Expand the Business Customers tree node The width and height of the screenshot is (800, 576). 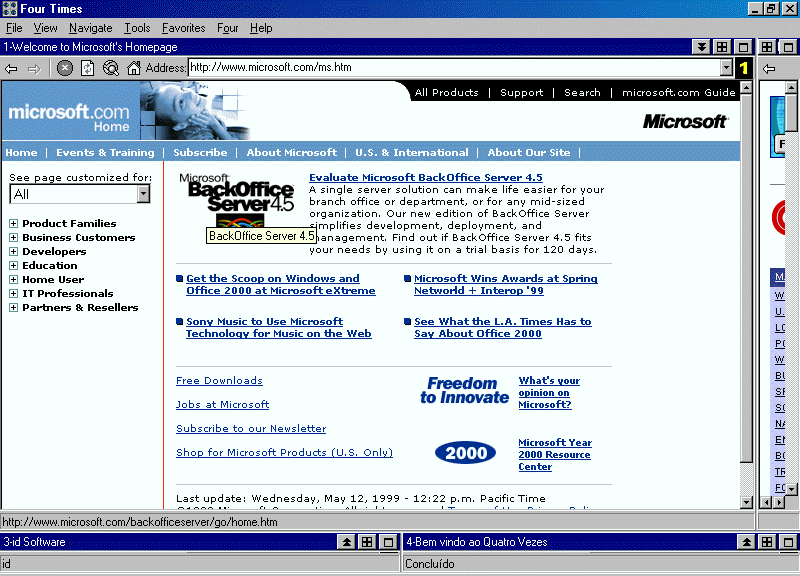pyautogui.click(x=14, y=238)
